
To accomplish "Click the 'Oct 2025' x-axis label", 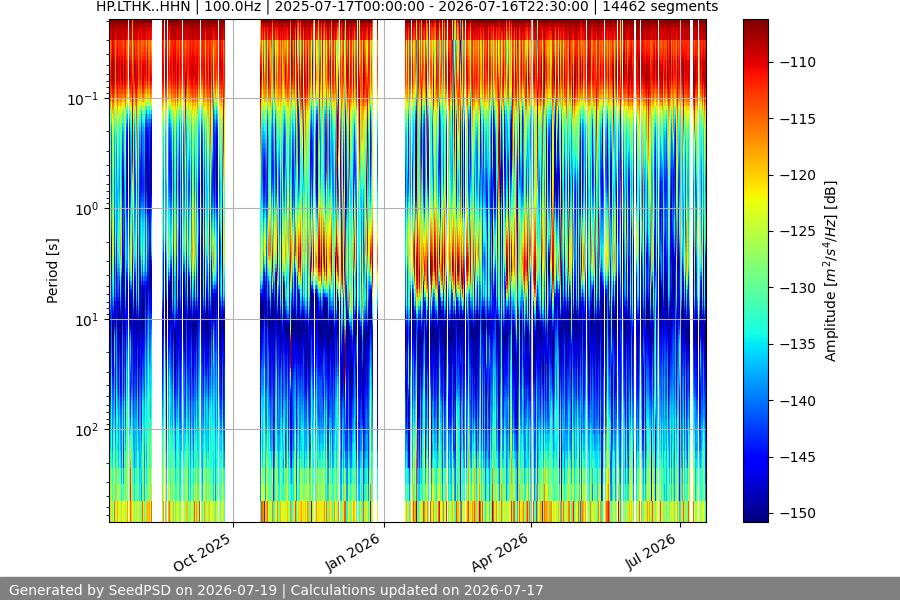I will point(202,552).
